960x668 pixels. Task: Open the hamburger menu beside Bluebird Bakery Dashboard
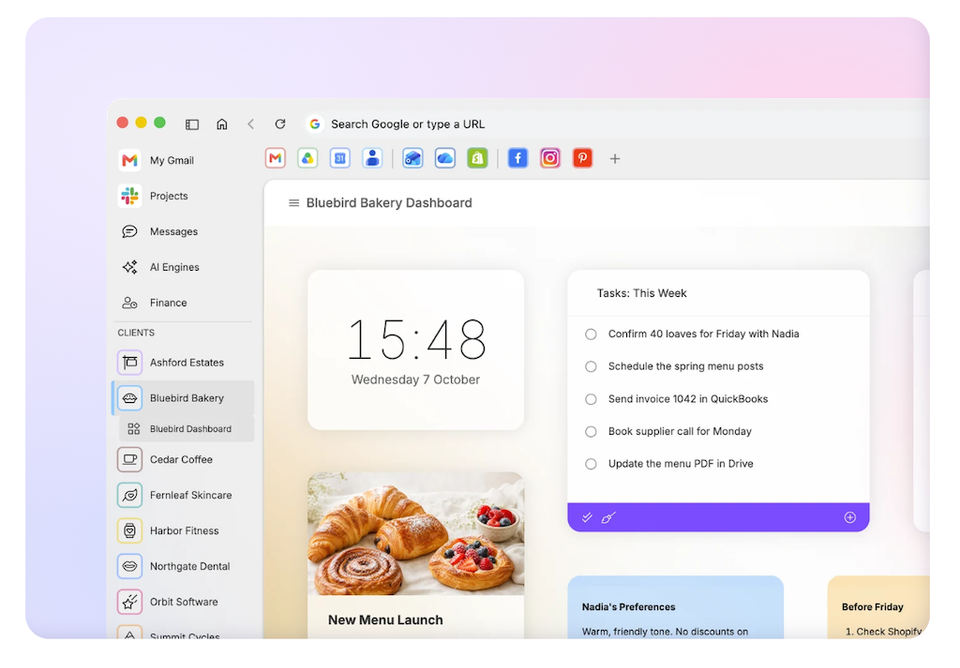294,203
